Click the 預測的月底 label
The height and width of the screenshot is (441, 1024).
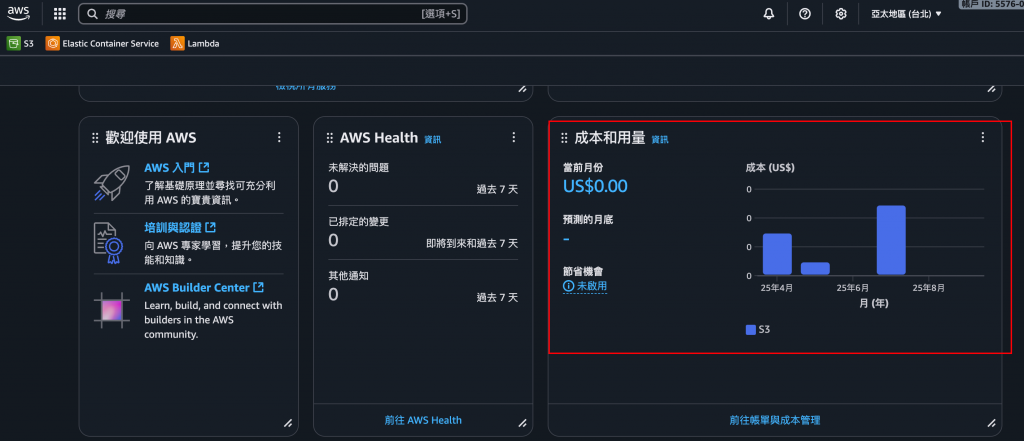pos(588,220)
